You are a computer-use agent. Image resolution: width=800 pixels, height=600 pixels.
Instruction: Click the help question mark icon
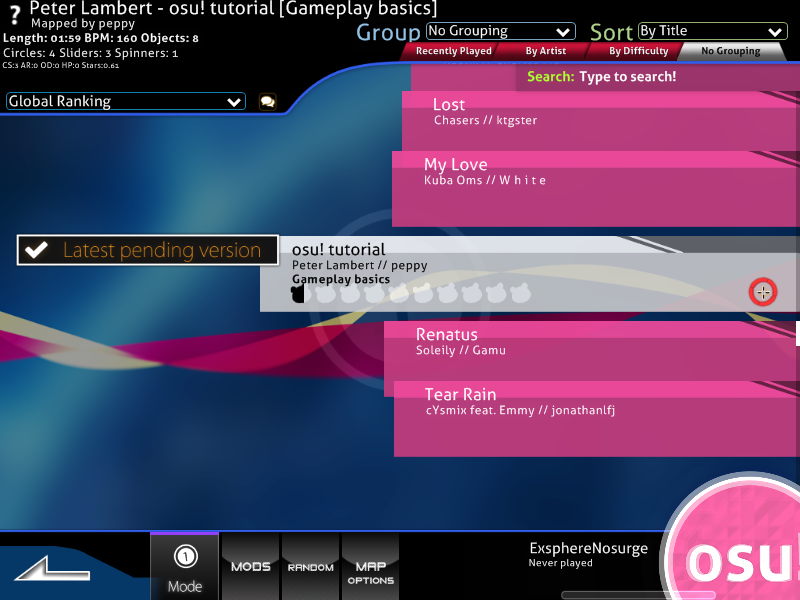[13, 13]
